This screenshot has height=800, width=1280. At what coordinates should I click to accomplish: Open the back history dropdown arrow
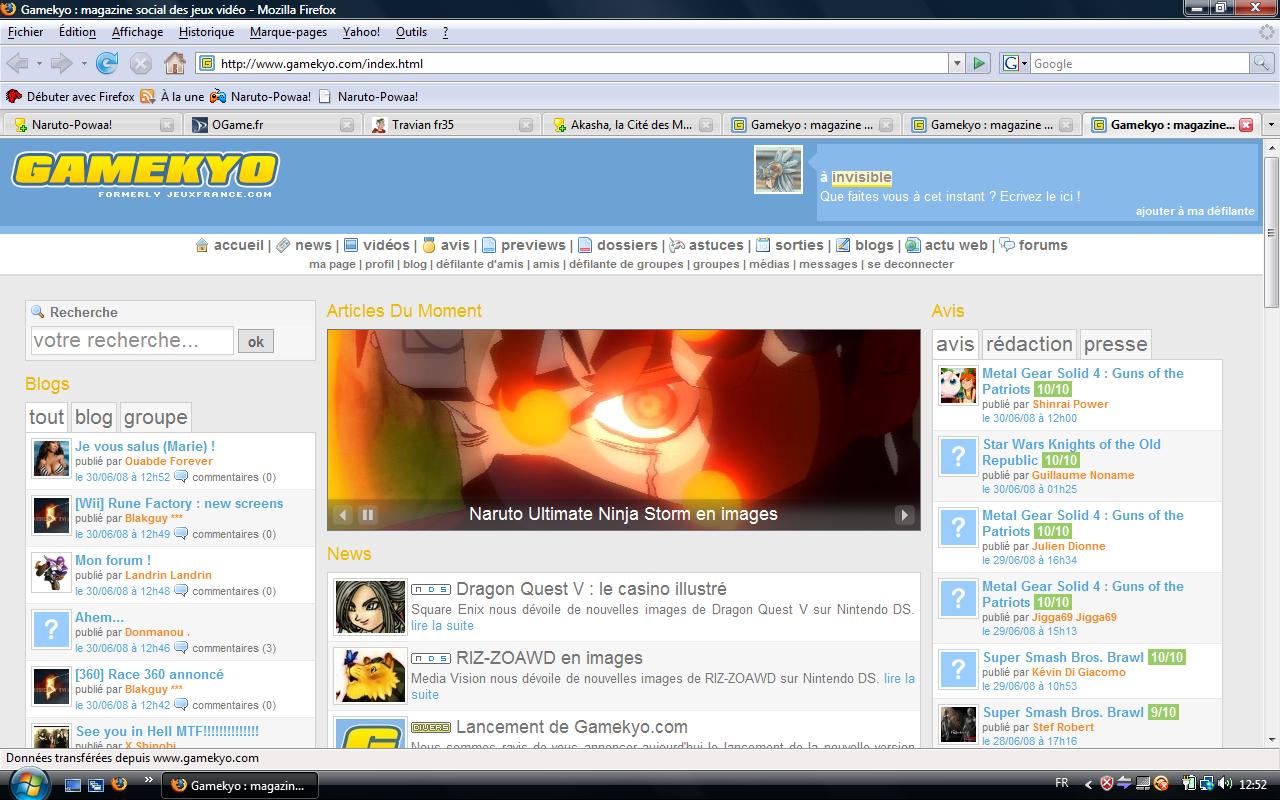pos(39,63)
